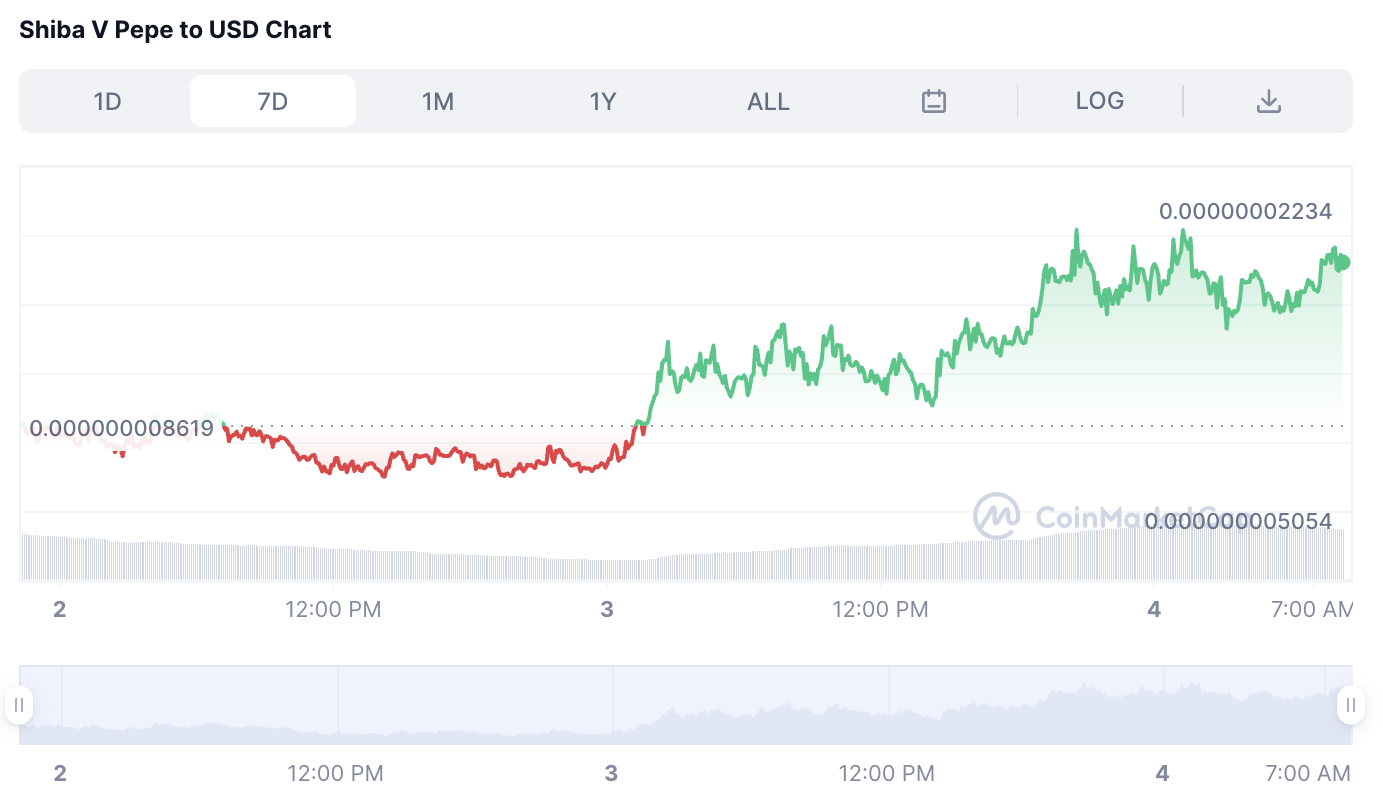This screenshot has height=797, width=1383.
Task: Grab the right range slider handle
Action: (x=1351, y=705)
